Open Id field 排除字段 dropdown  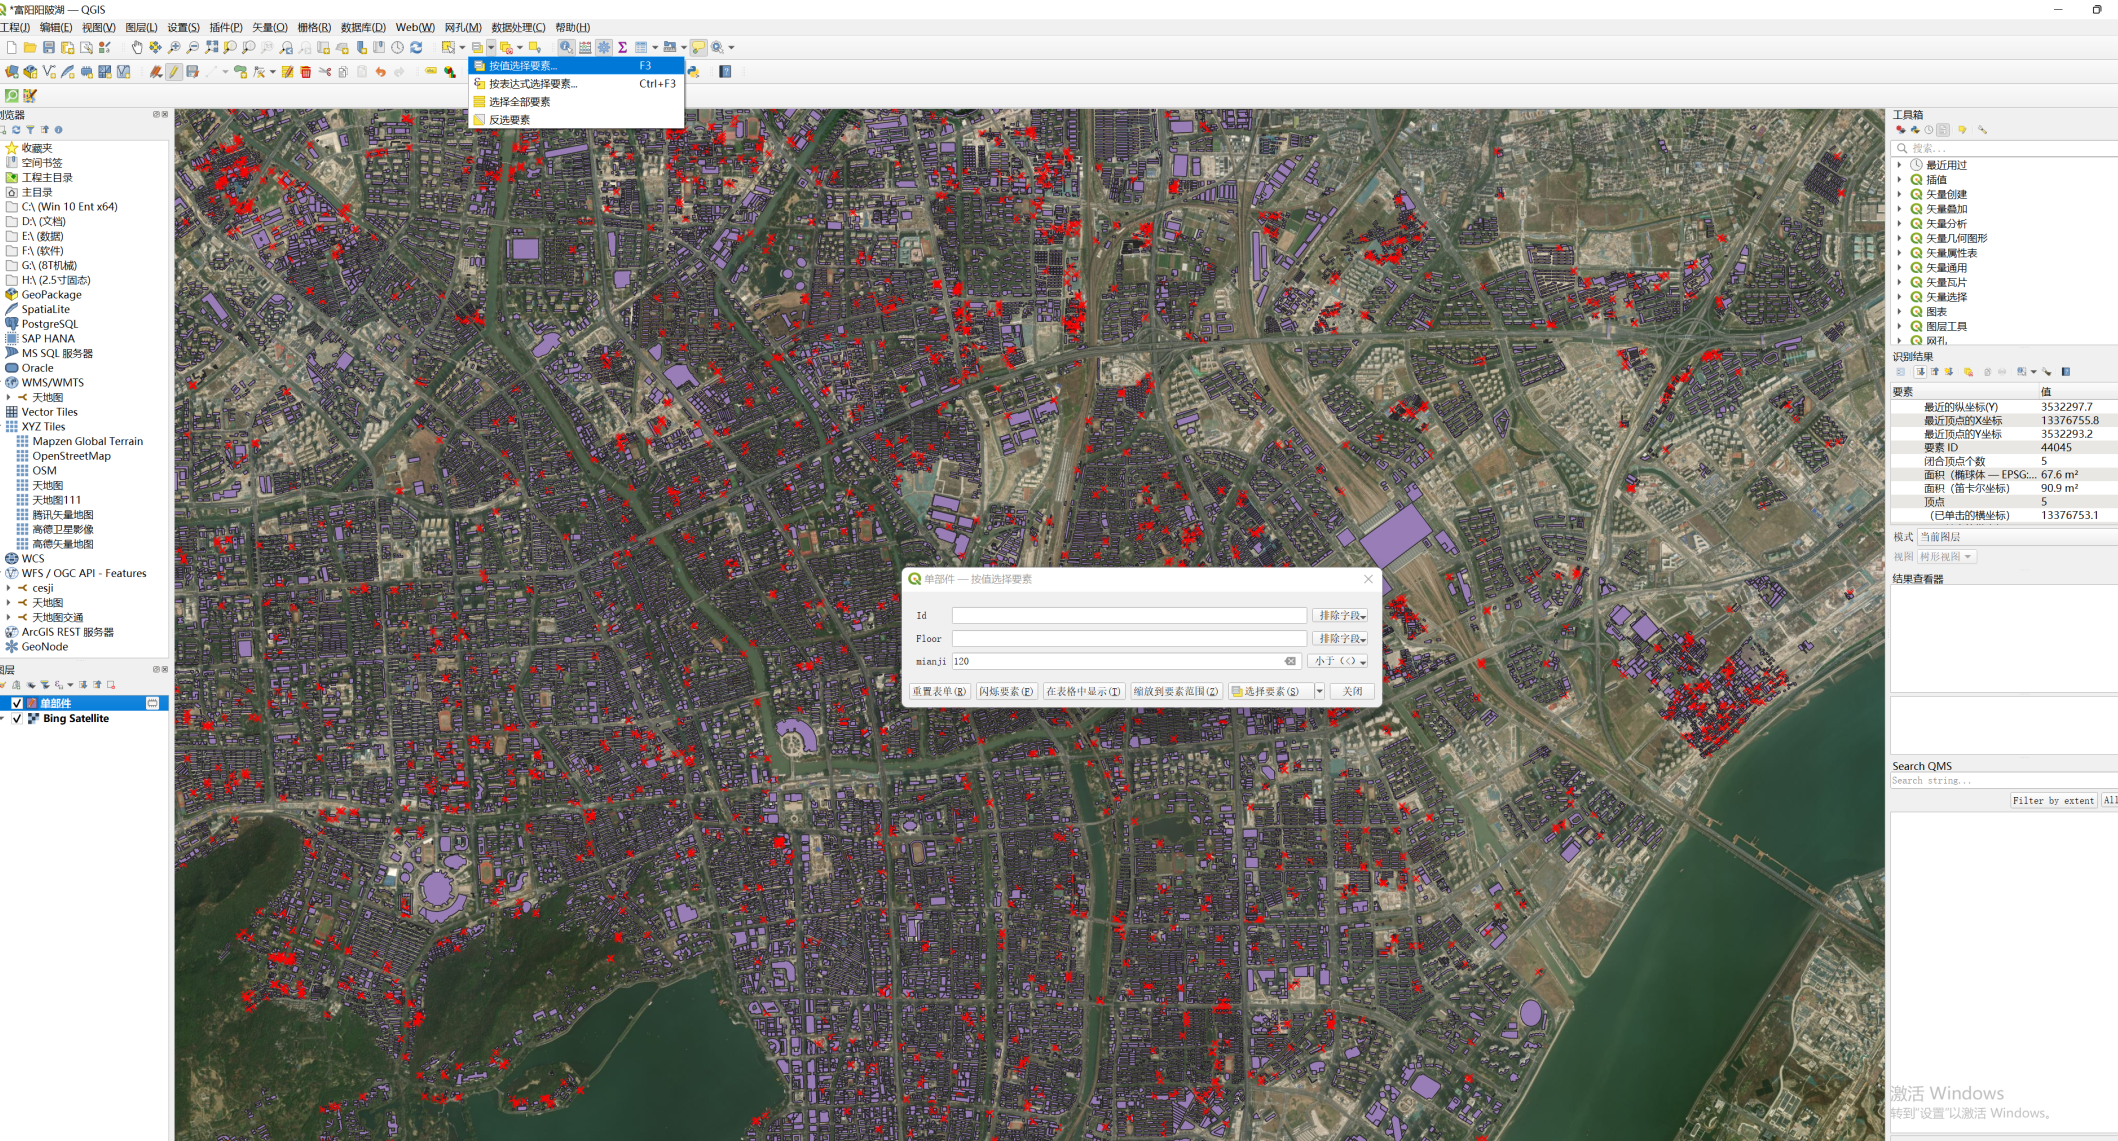pyautogui.click(x=1340, y=615)
